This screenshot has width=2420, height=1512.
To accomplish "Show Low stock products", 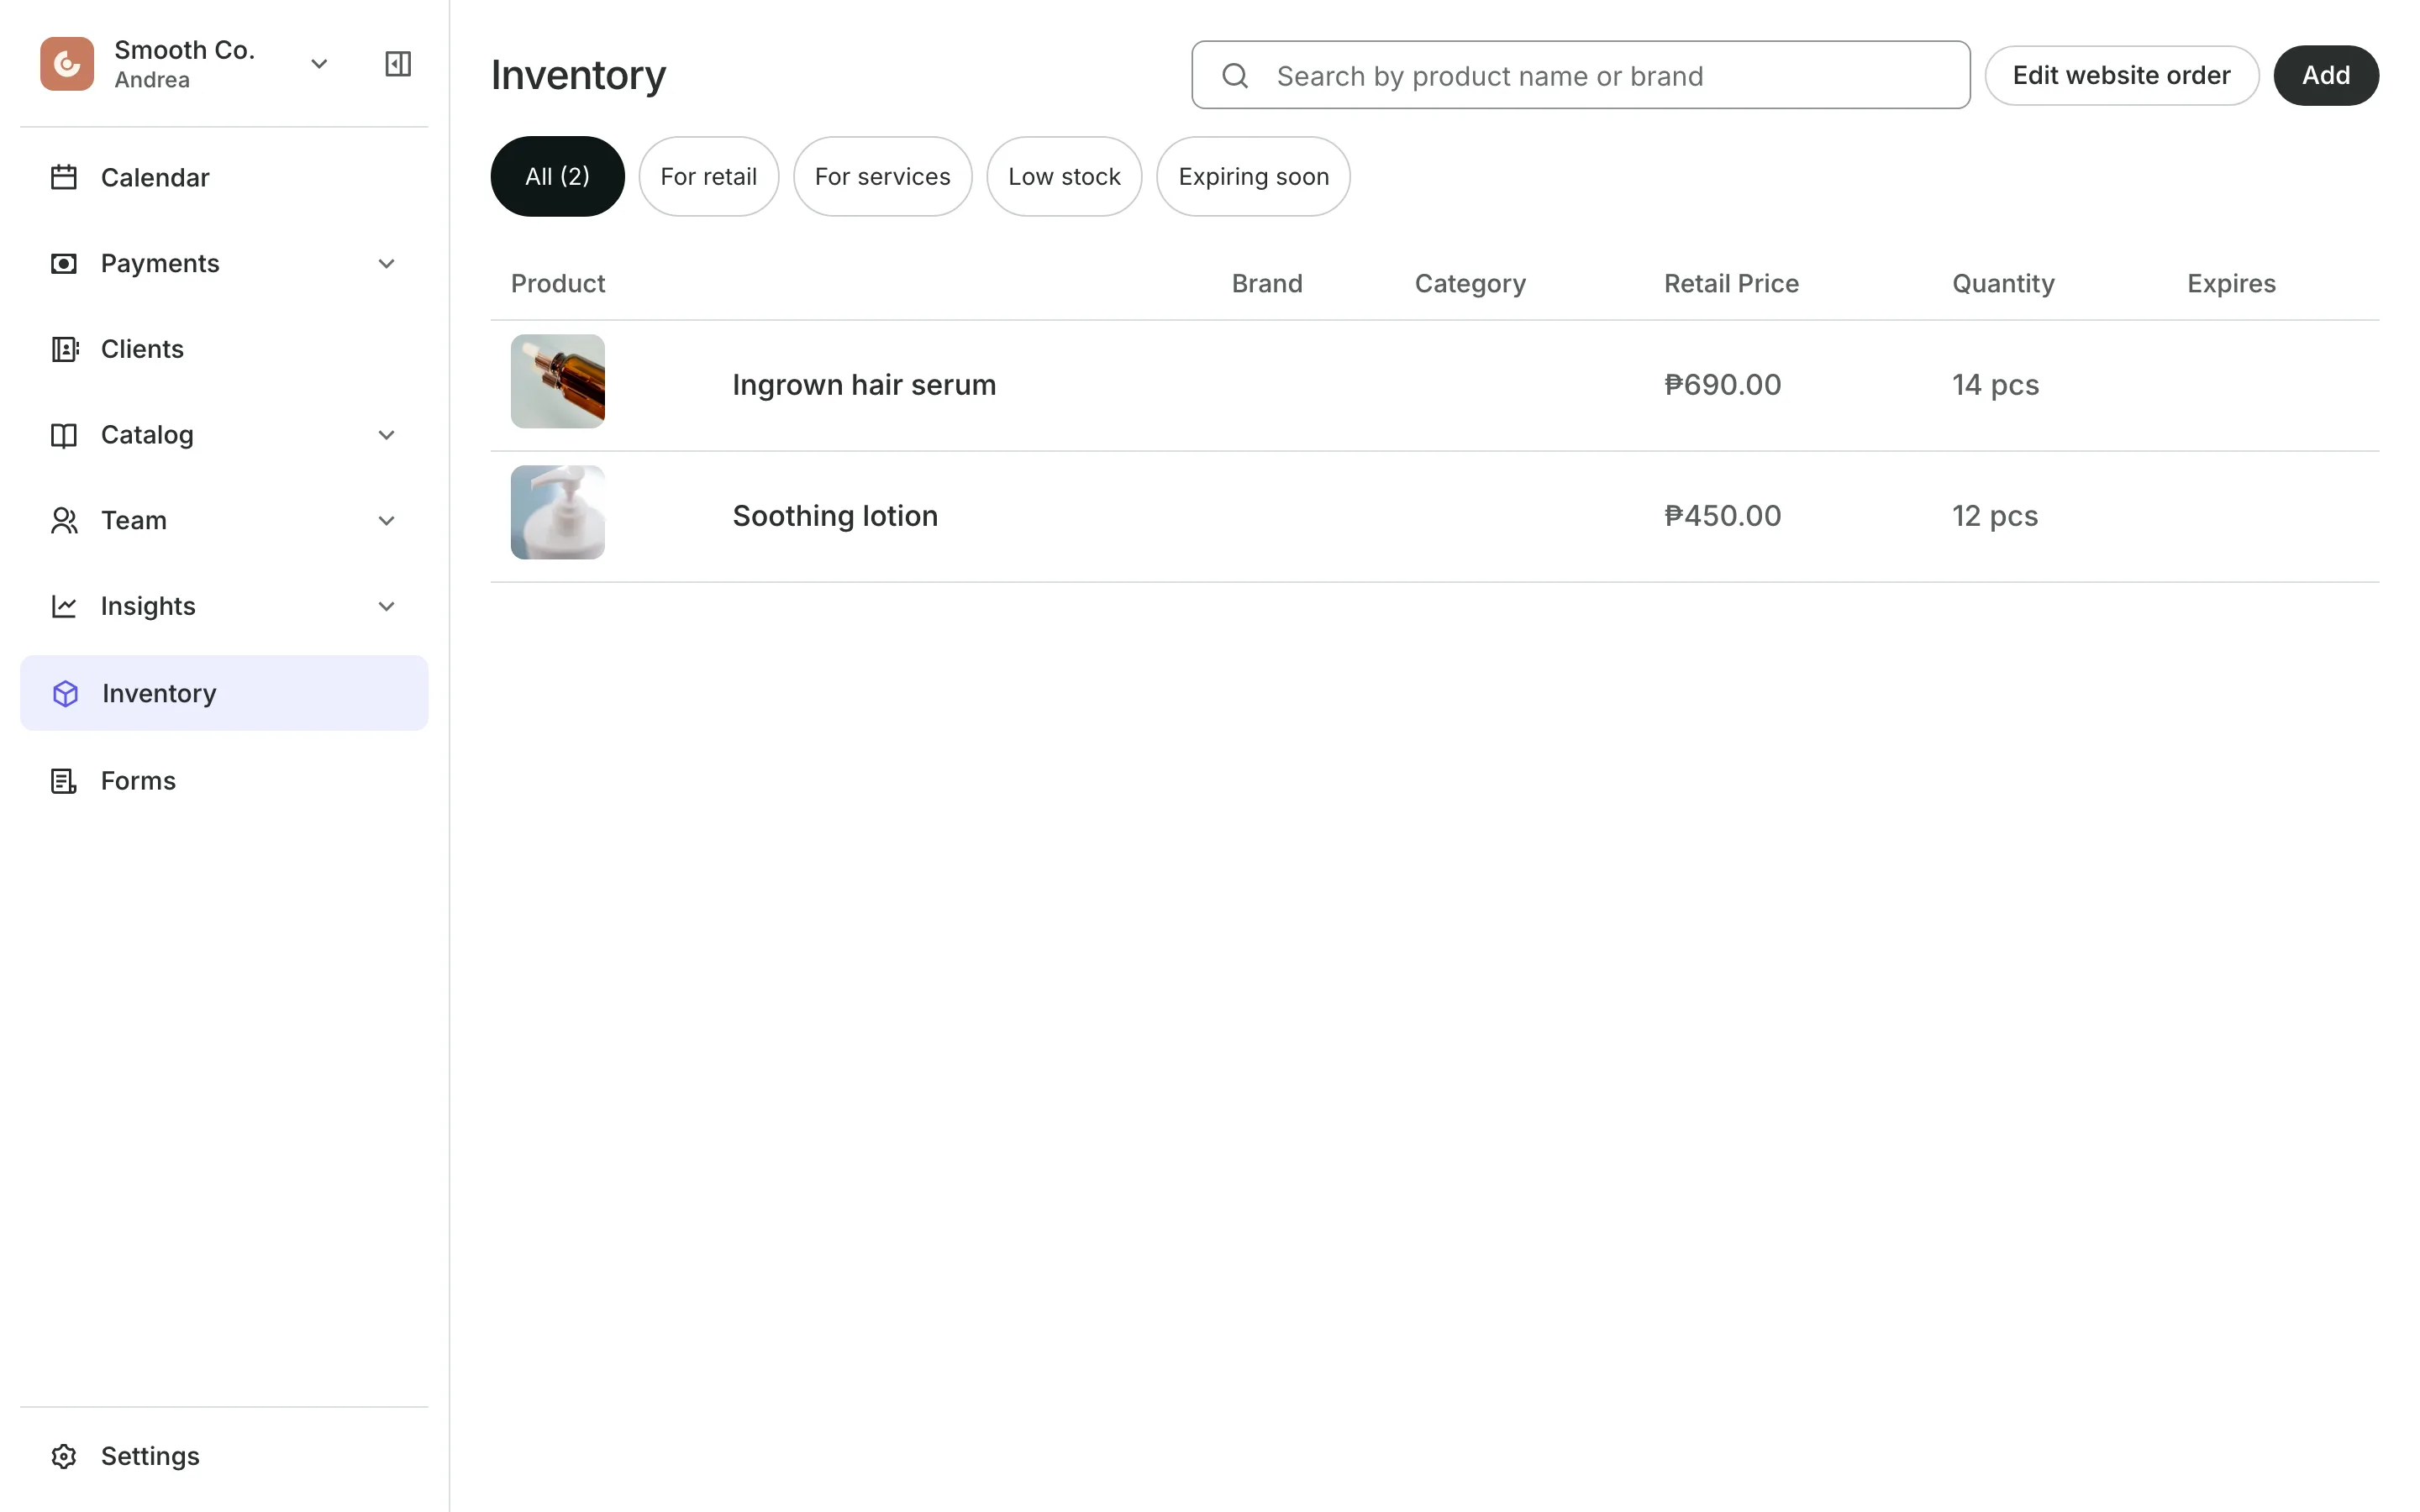I will click(x=1064, y=176).
